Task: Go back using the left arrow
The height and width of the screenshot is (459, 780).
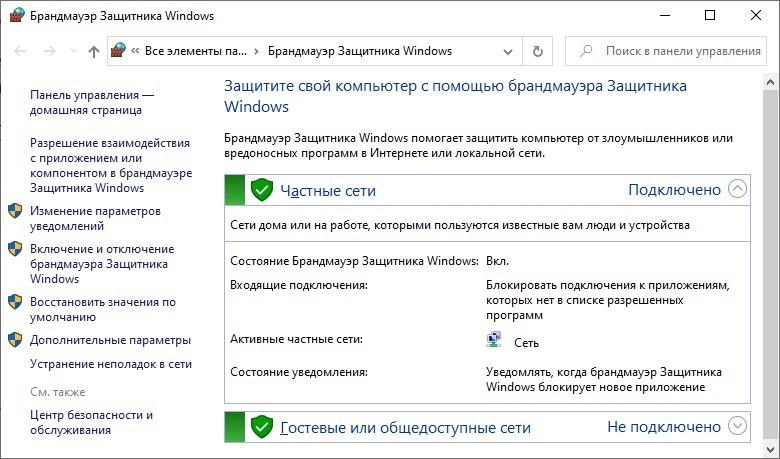Action: pyautogui.click(x=20, y=51)
